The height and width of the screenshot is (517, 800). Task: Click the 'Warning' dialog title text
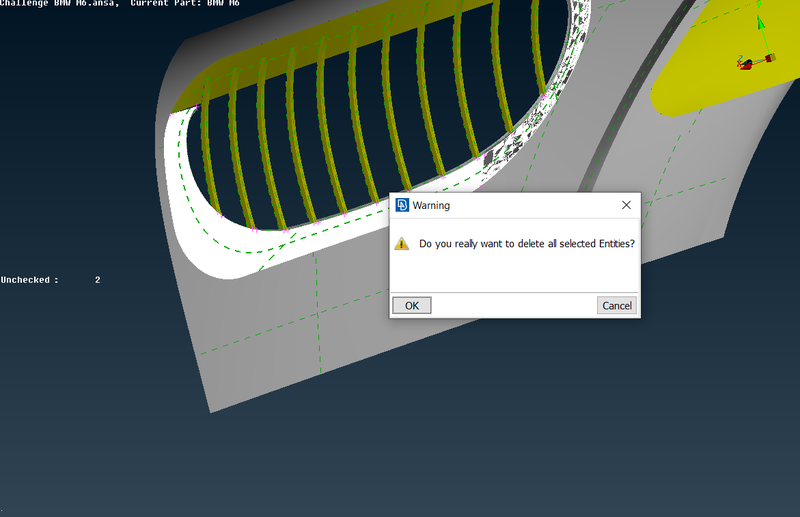(x=431, y=205)
